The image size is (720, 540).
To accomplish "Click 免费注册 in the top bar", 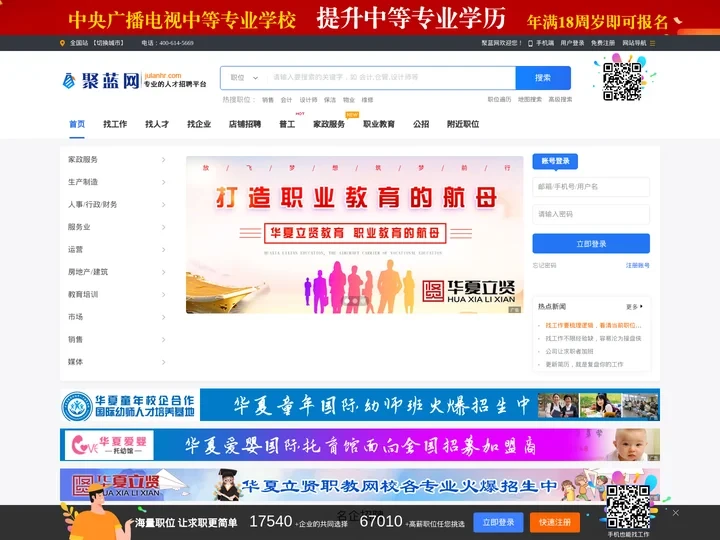I will pos(603,43).
